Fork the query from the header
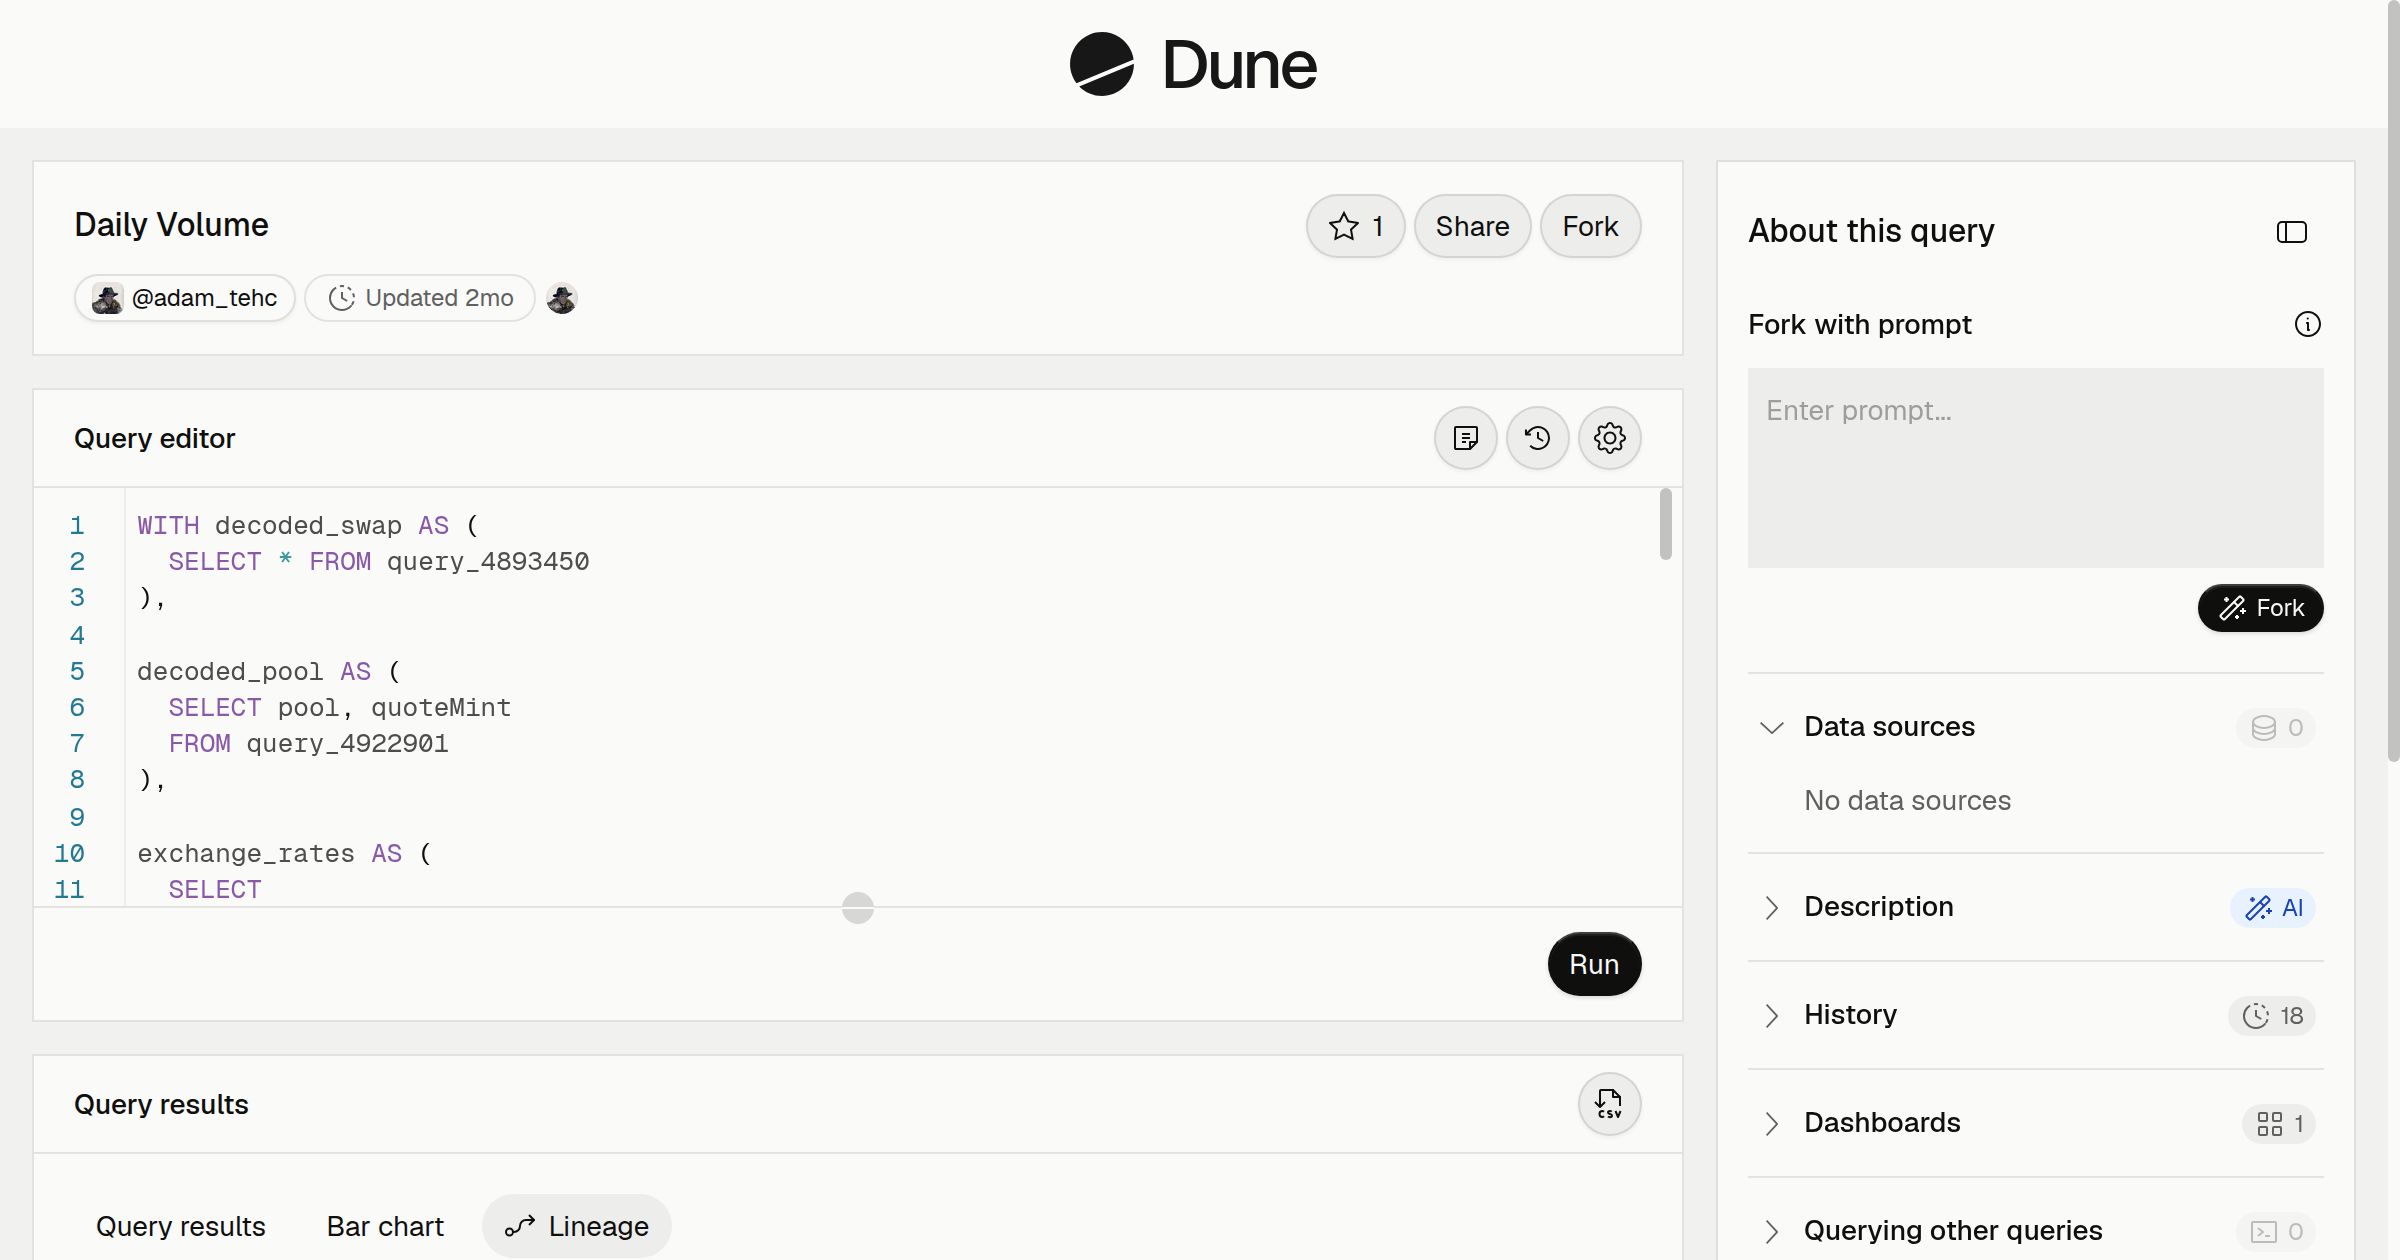 click(x=1590, y=226)
